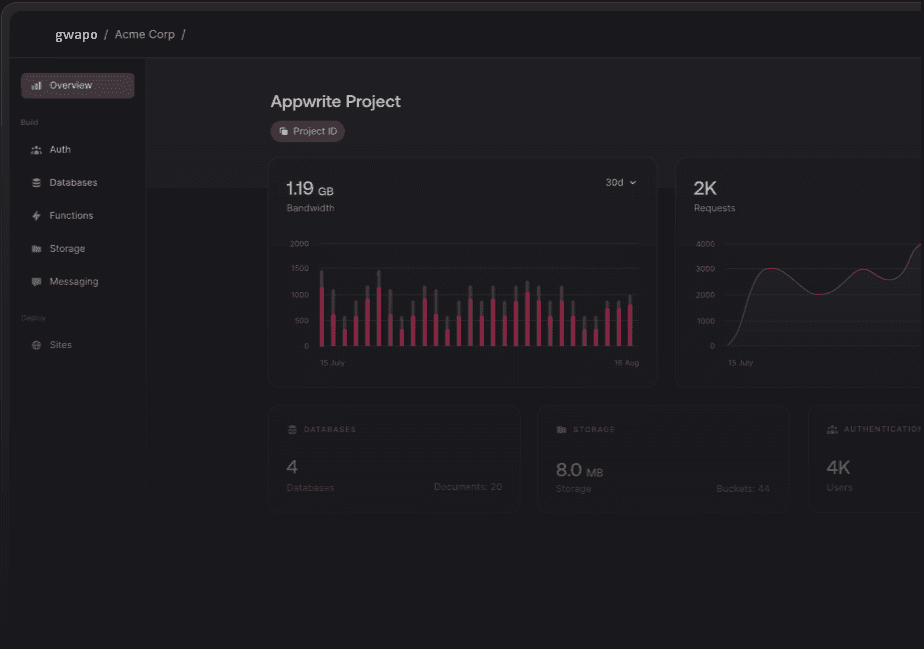Open the Overview menu item
924x649 pixels.
(x=77, y=86)
